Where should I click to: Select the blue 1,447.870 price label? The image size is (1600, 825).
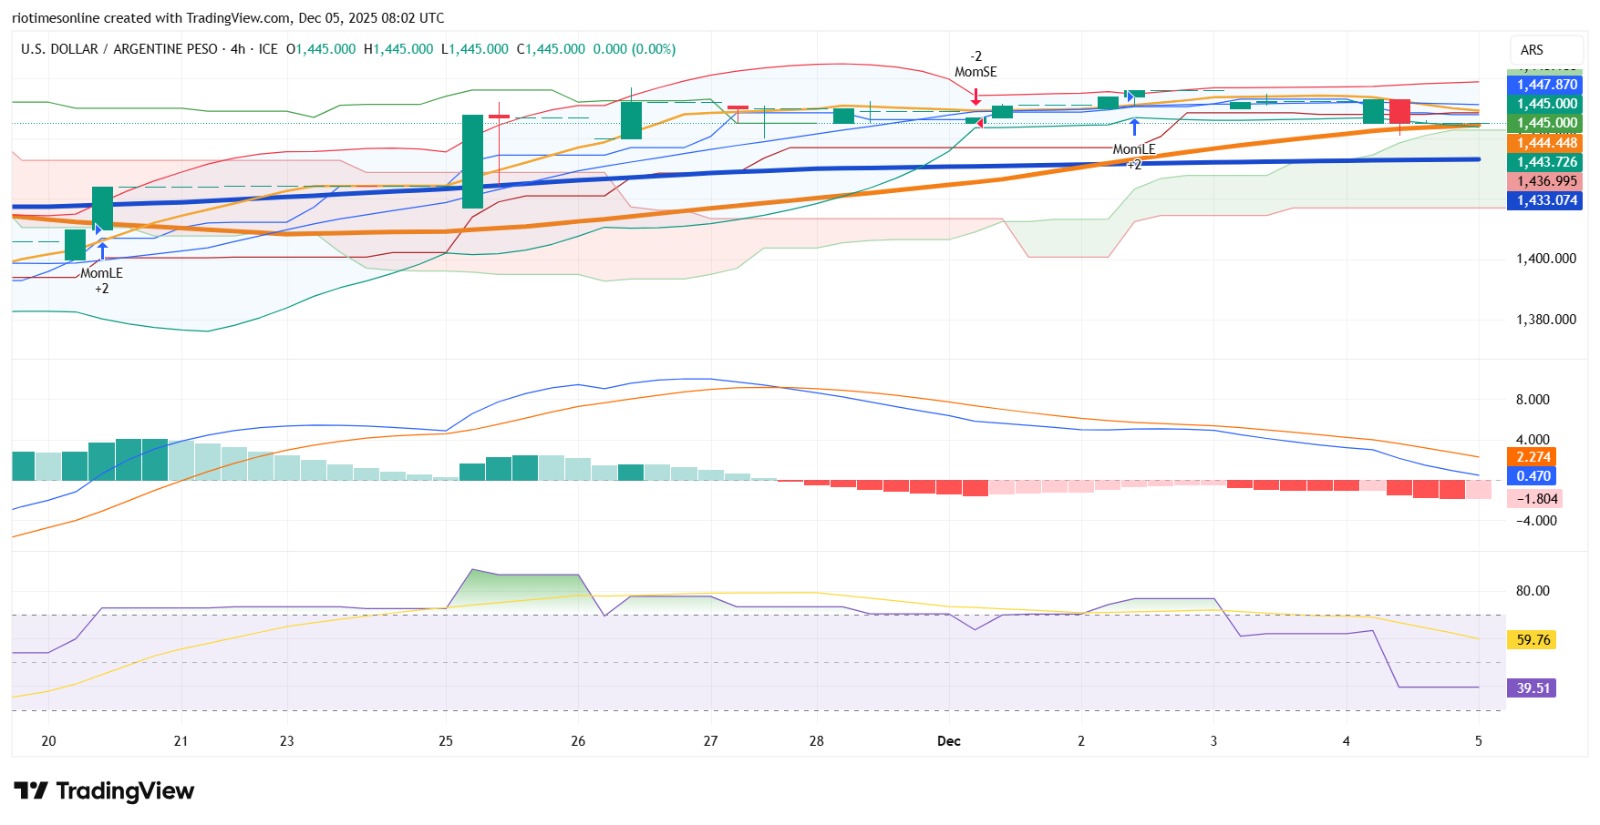(1546, 85)
